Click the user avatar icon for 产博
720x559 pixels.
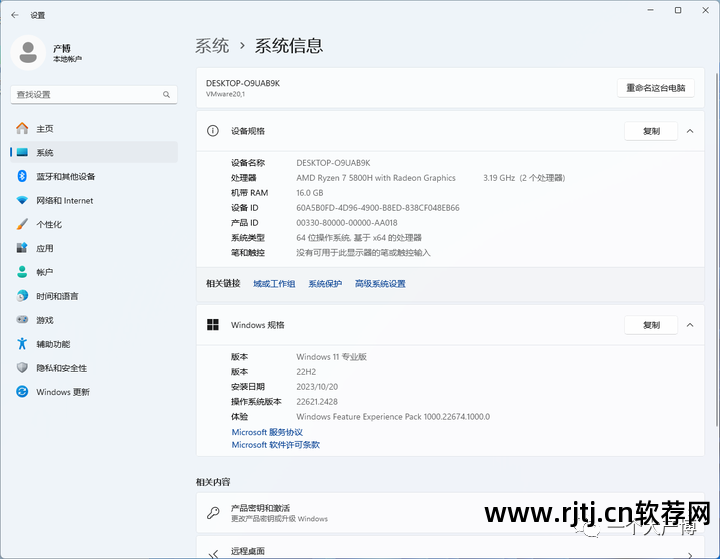click(28, 52)
